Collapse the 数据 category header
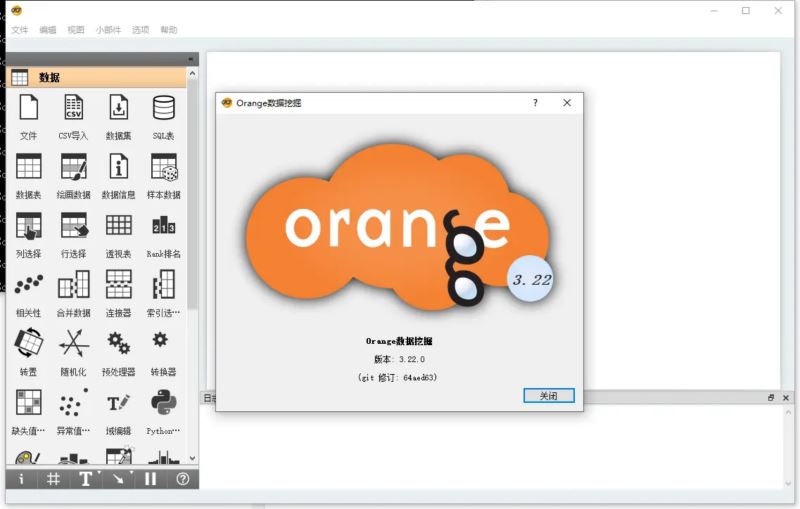The height and width of the screenshot is (509, 800). point(100,77)
